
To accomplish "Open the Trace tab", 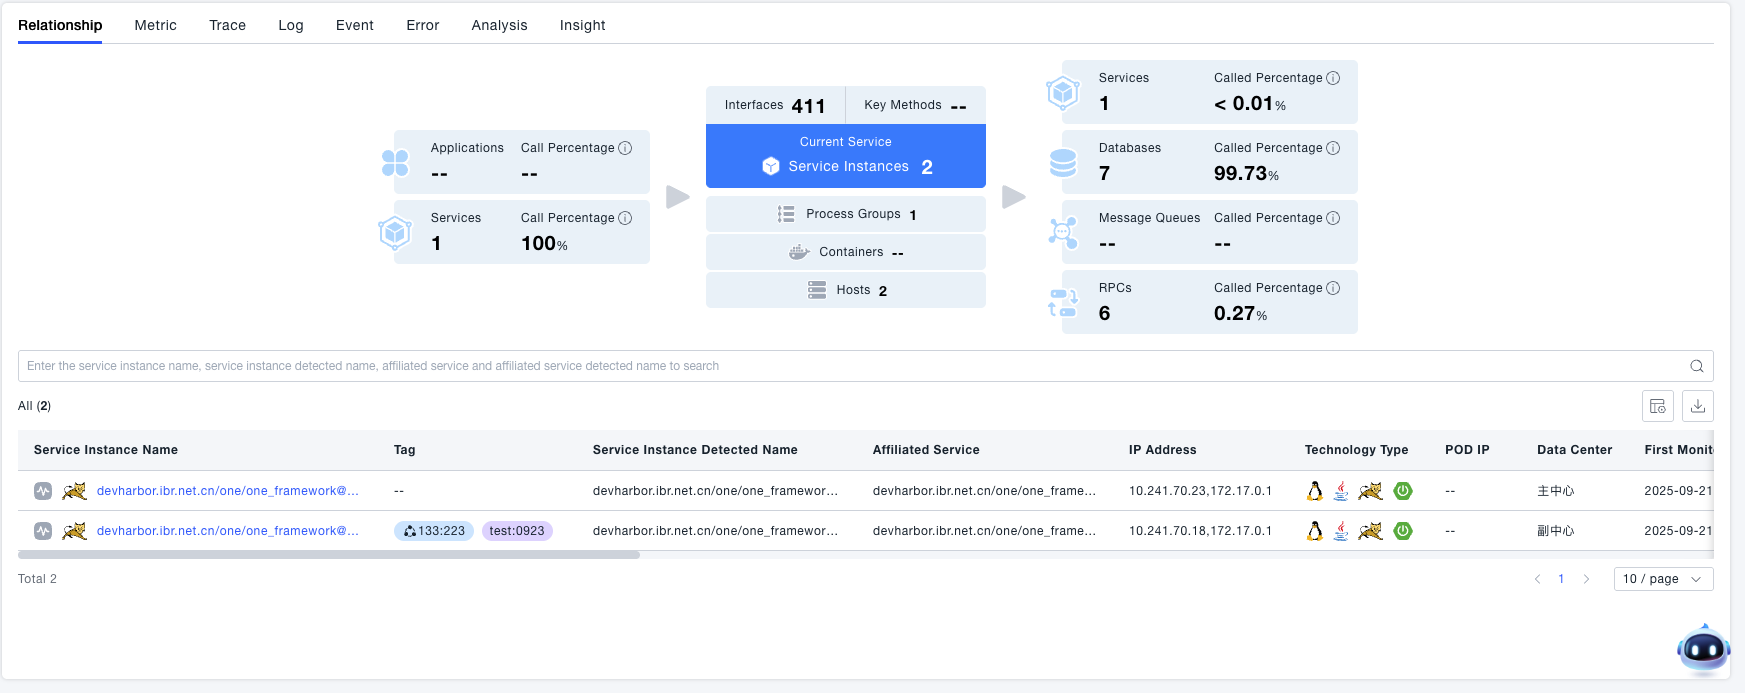I will coord(227,25).
